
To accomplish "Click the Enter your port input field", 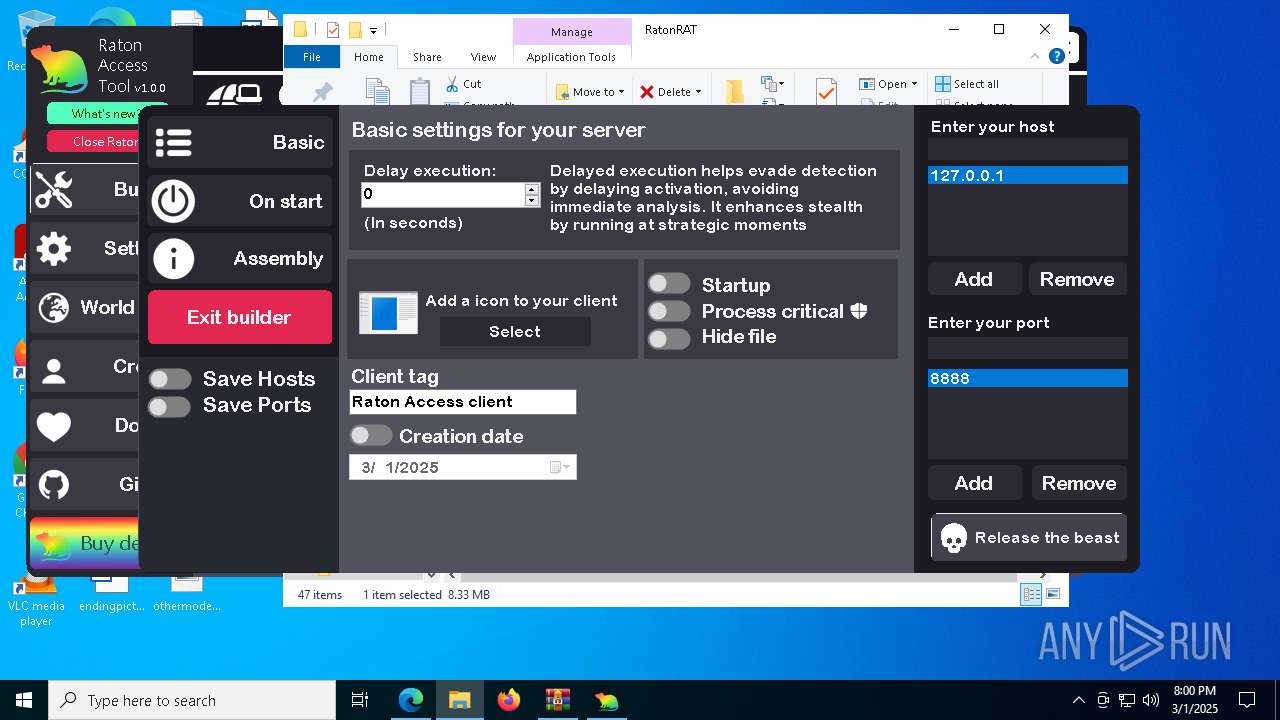I will [1028, 348].
